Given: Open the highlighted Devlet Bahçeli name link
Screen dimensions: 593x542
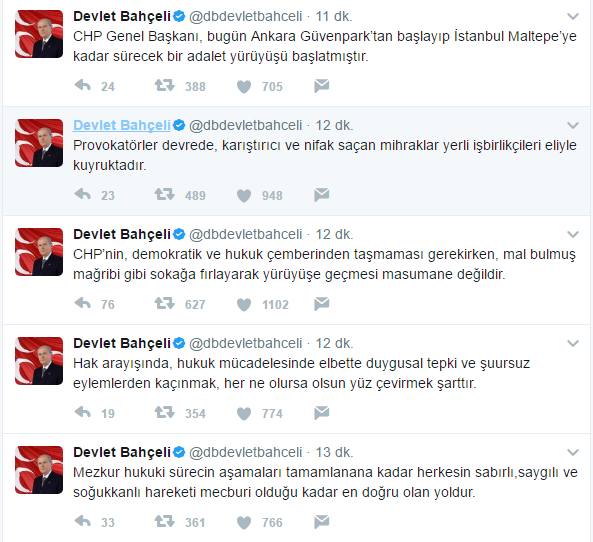Looking at the screenshot, I should [122, 126].
